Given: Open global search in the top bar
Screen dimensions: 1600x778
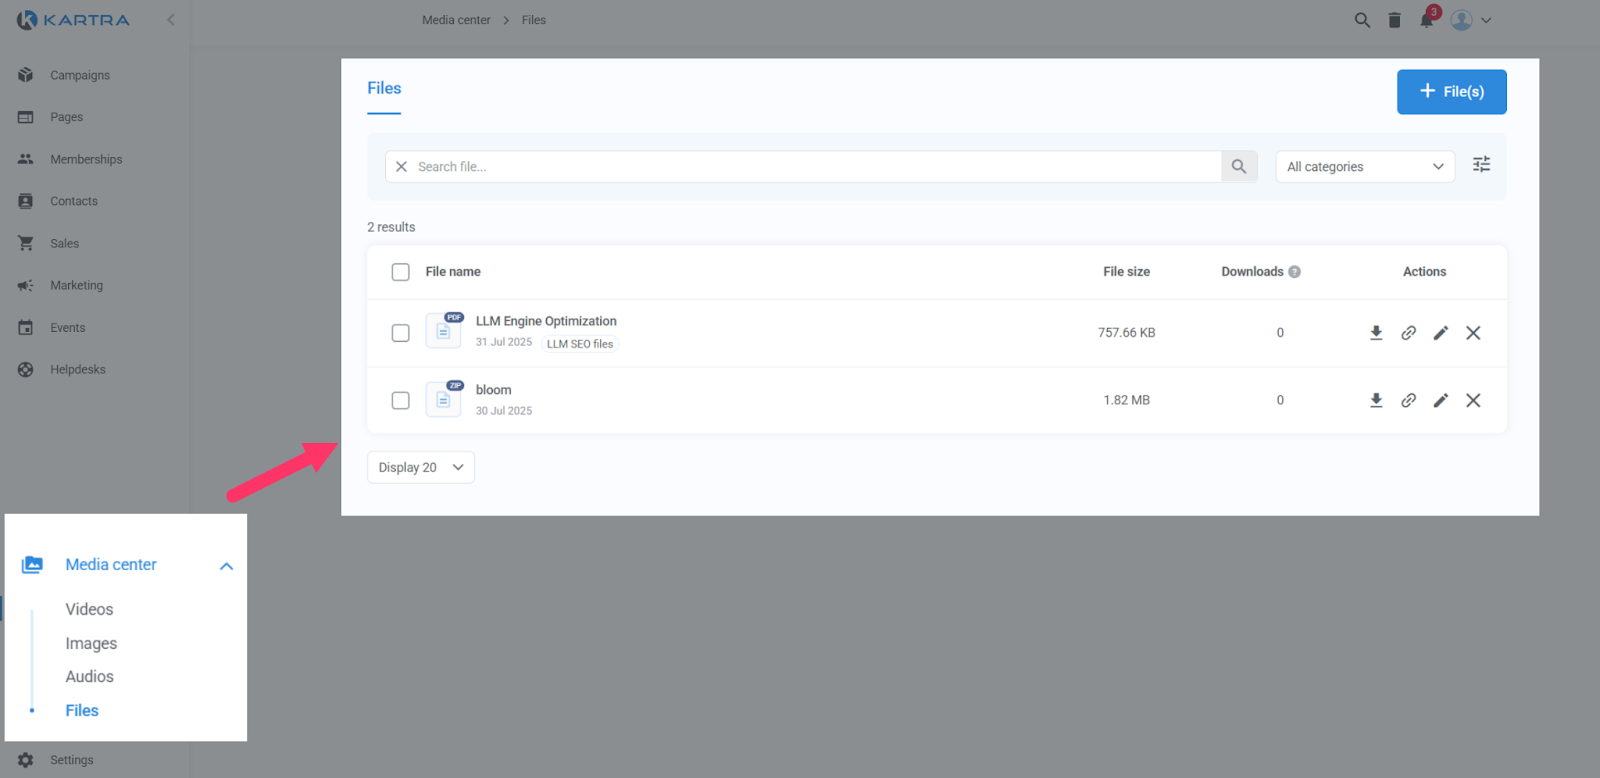Looking at the screenshot, I should [1362, 20].
